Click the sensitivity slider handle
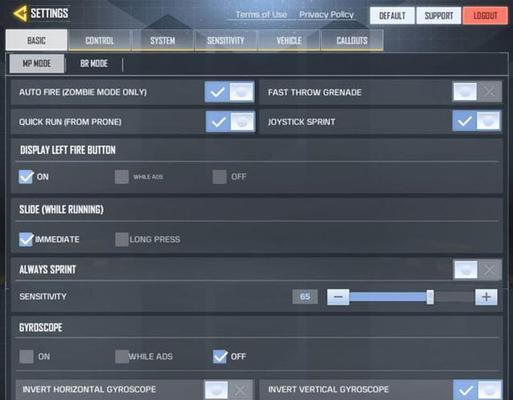Screen dimensions: 513x400 (x=430, y=297)
